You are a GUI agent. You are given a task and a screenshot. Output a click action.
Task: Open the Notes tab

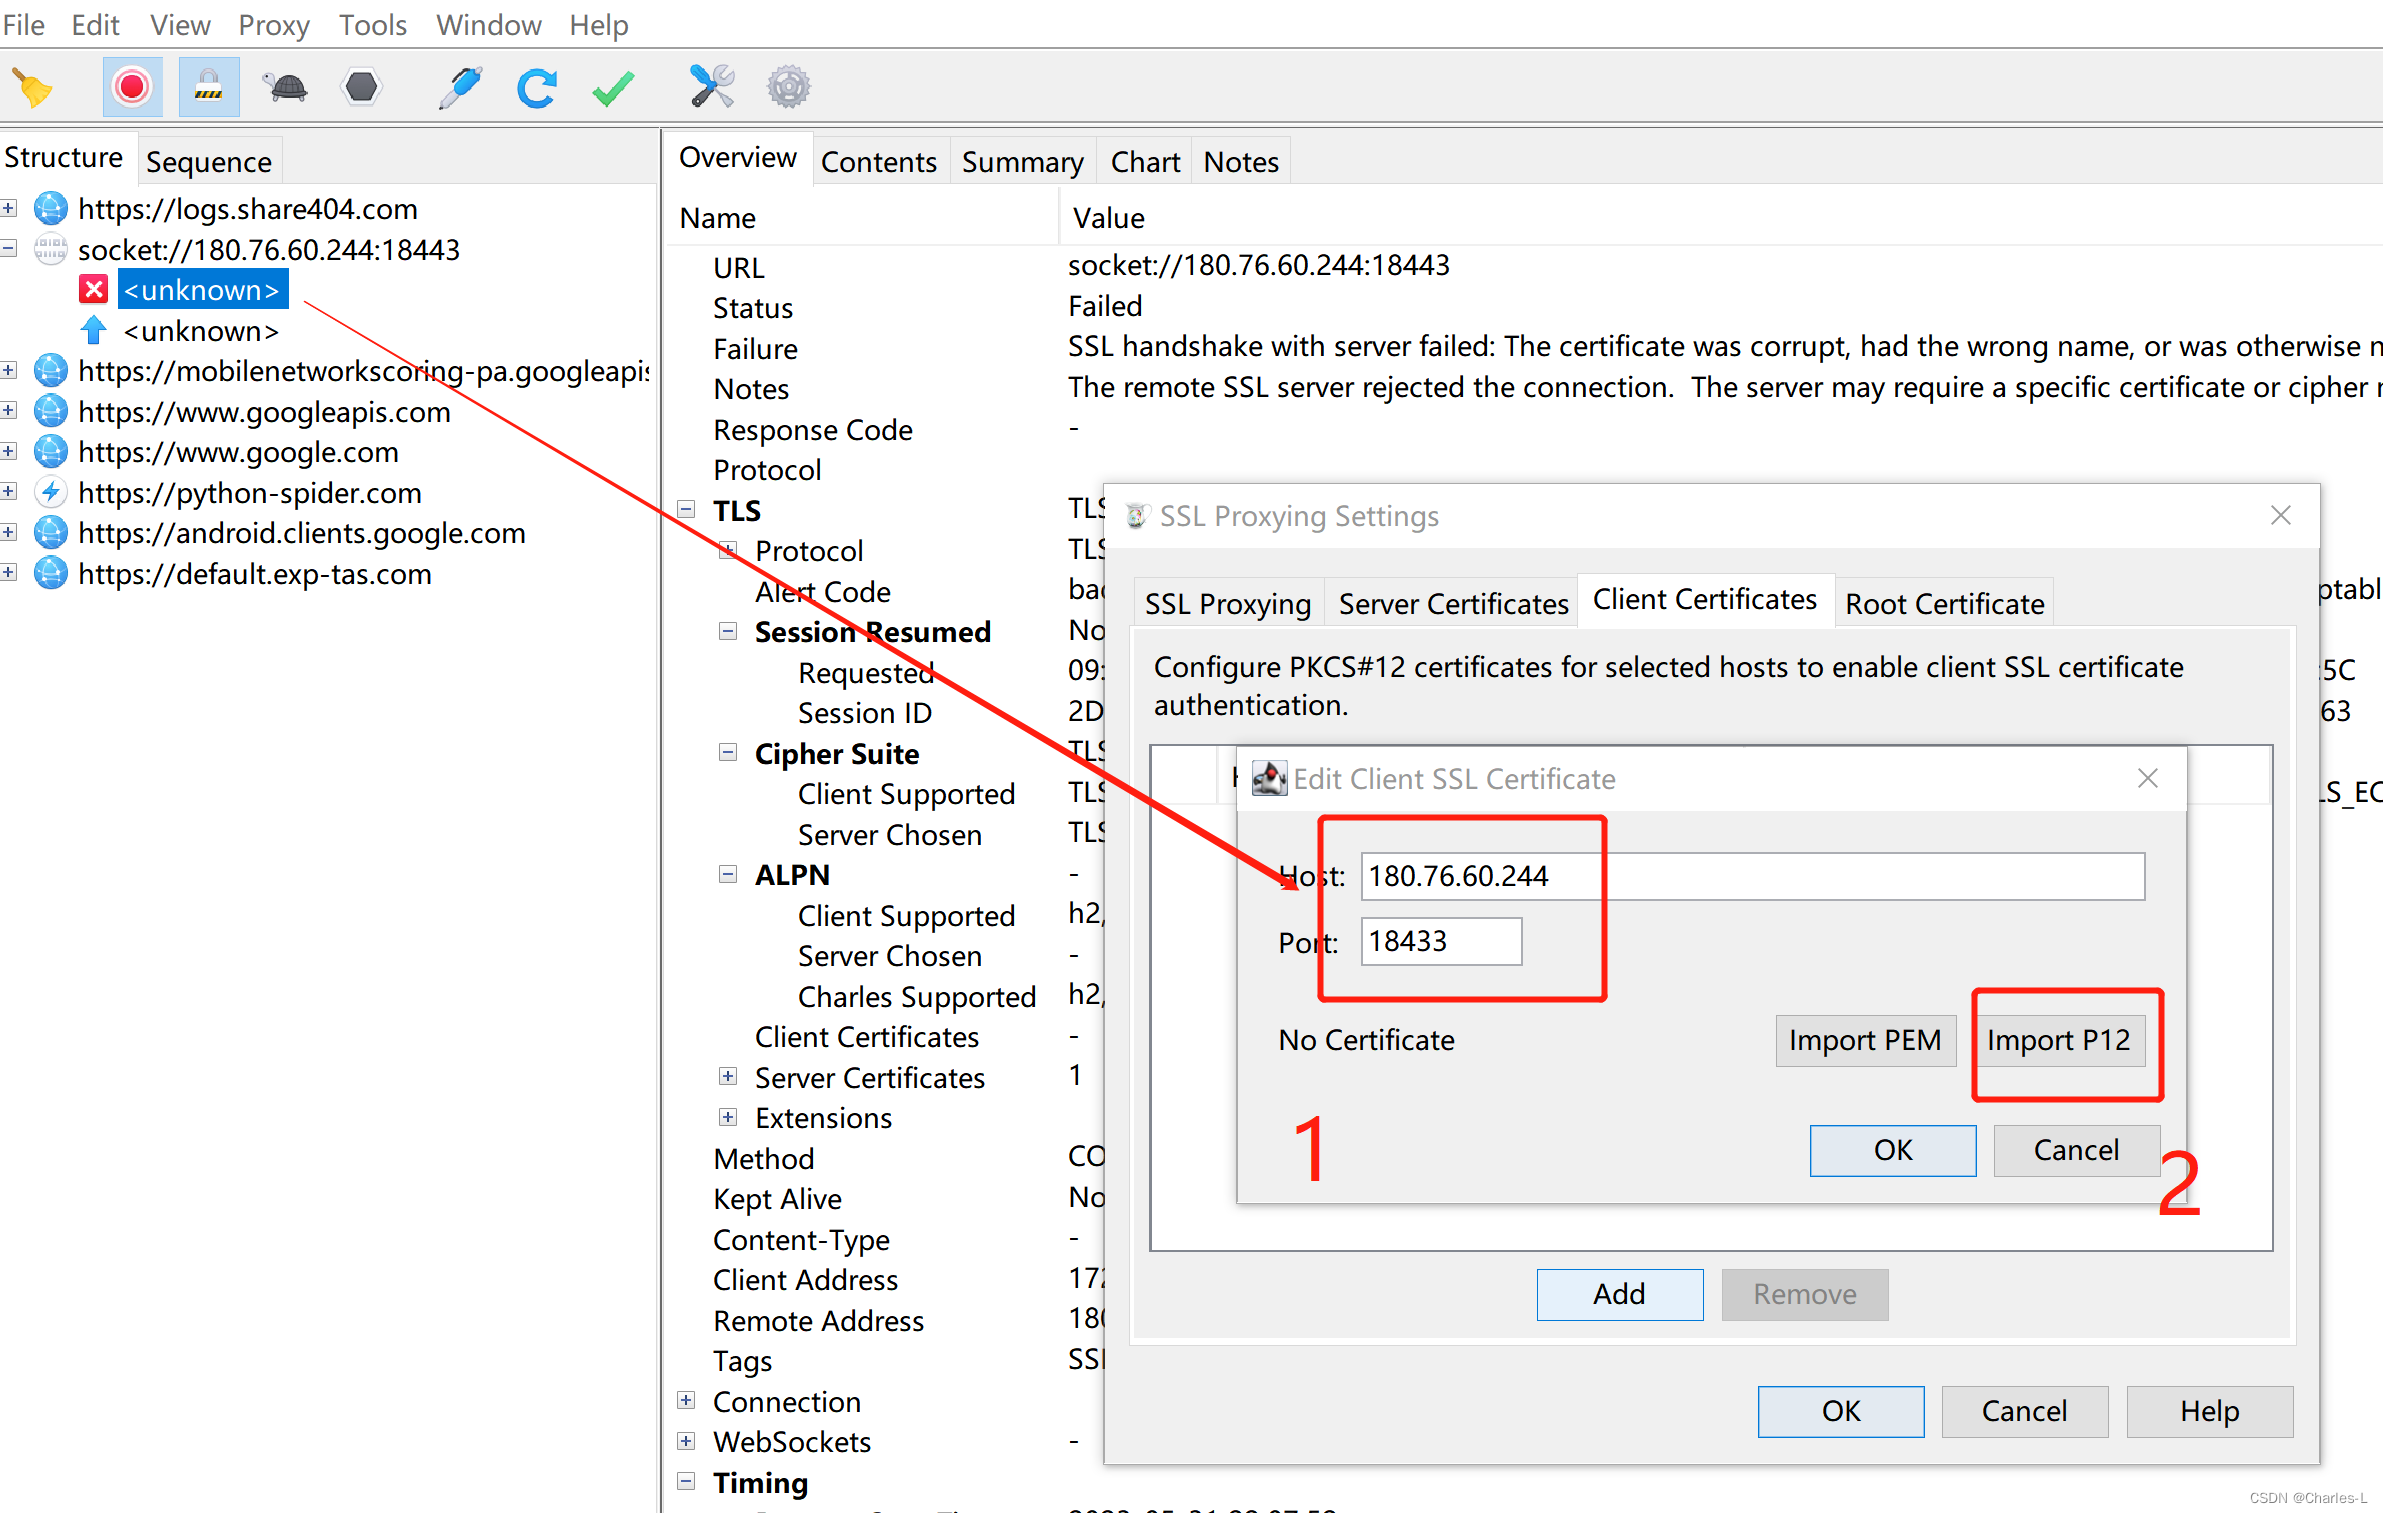(x=1241, y=161)
